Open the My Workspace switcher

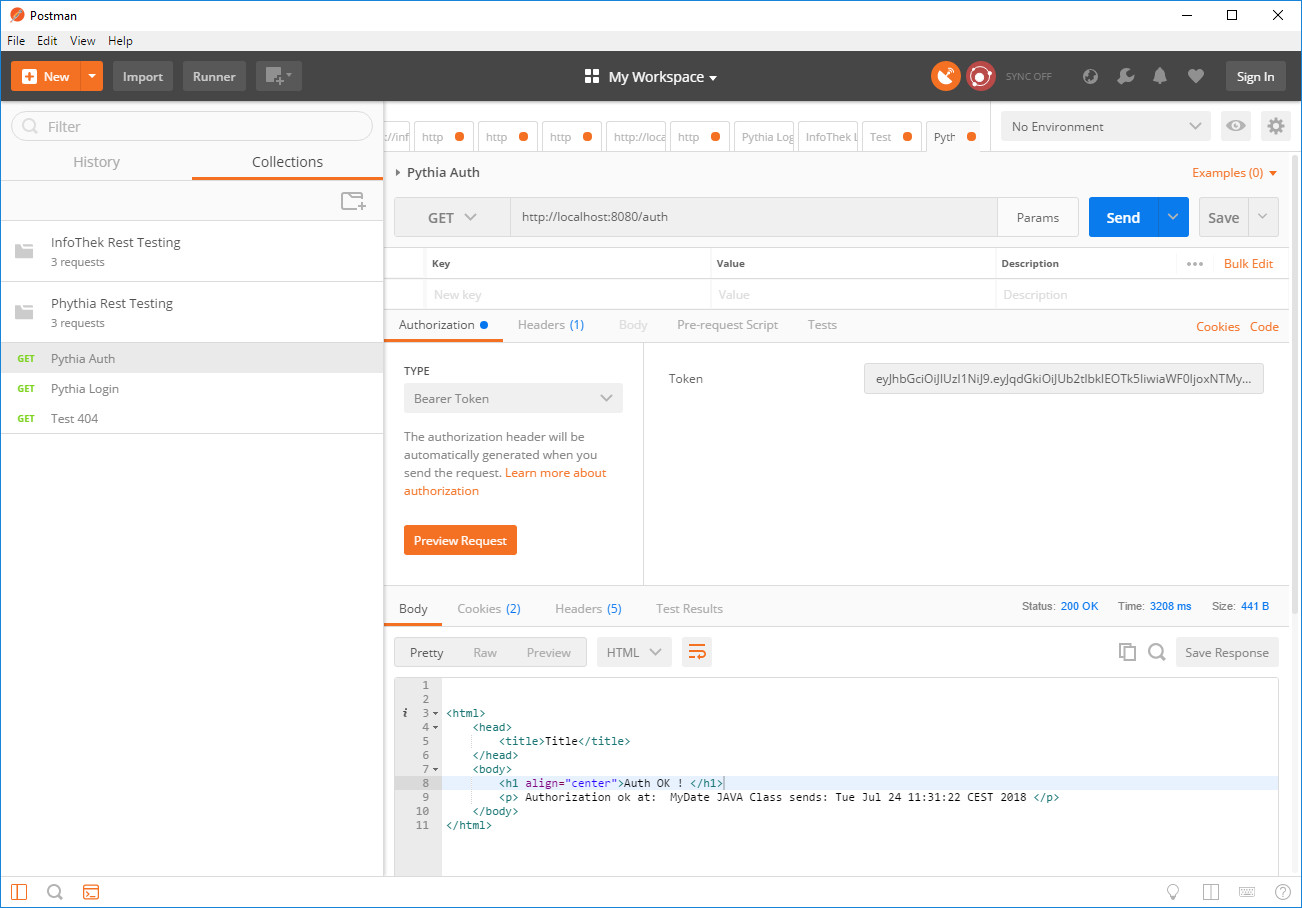point(651,77)
